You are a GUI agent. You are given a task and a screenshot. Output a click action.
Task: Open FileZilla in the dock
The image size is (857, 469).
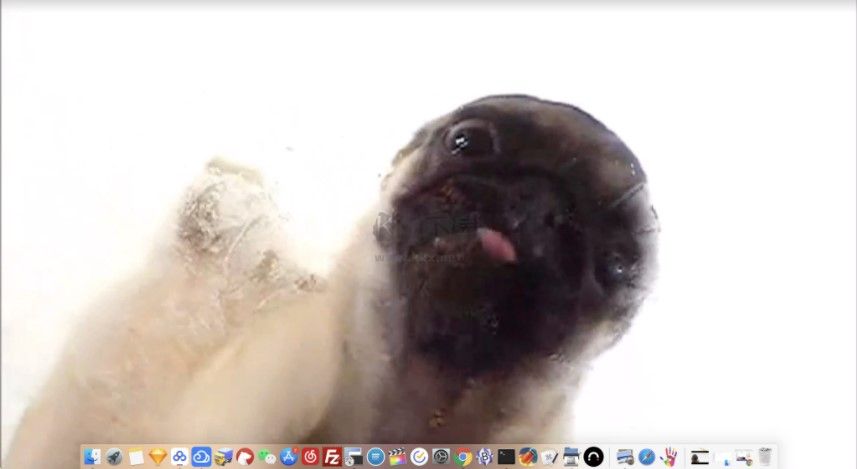coord(332,457)
